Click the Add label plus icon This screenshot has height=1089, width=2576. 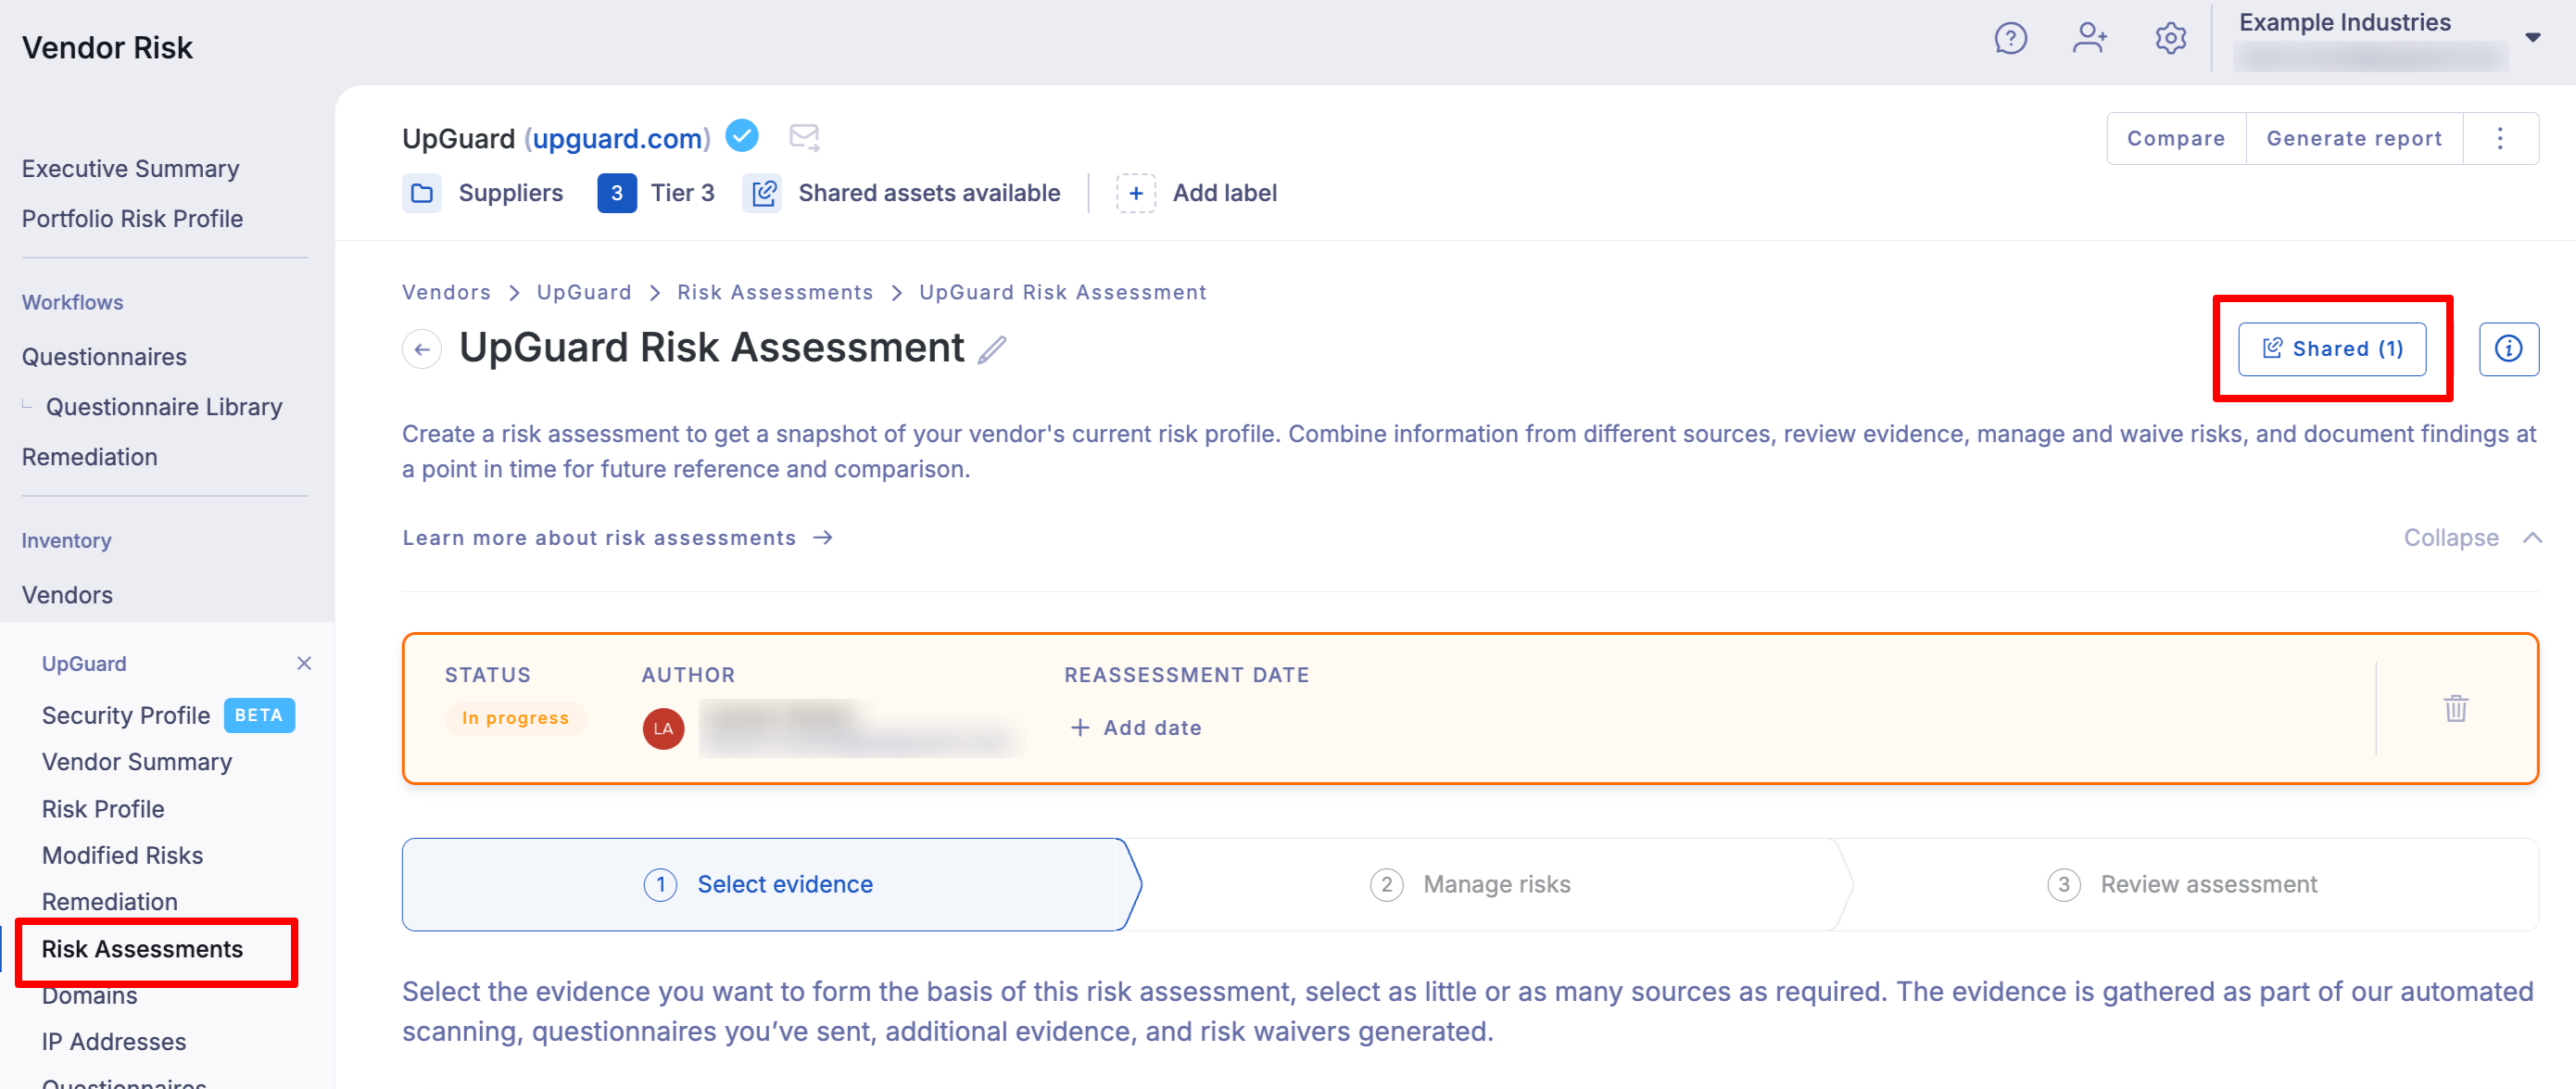point(1135,193)
